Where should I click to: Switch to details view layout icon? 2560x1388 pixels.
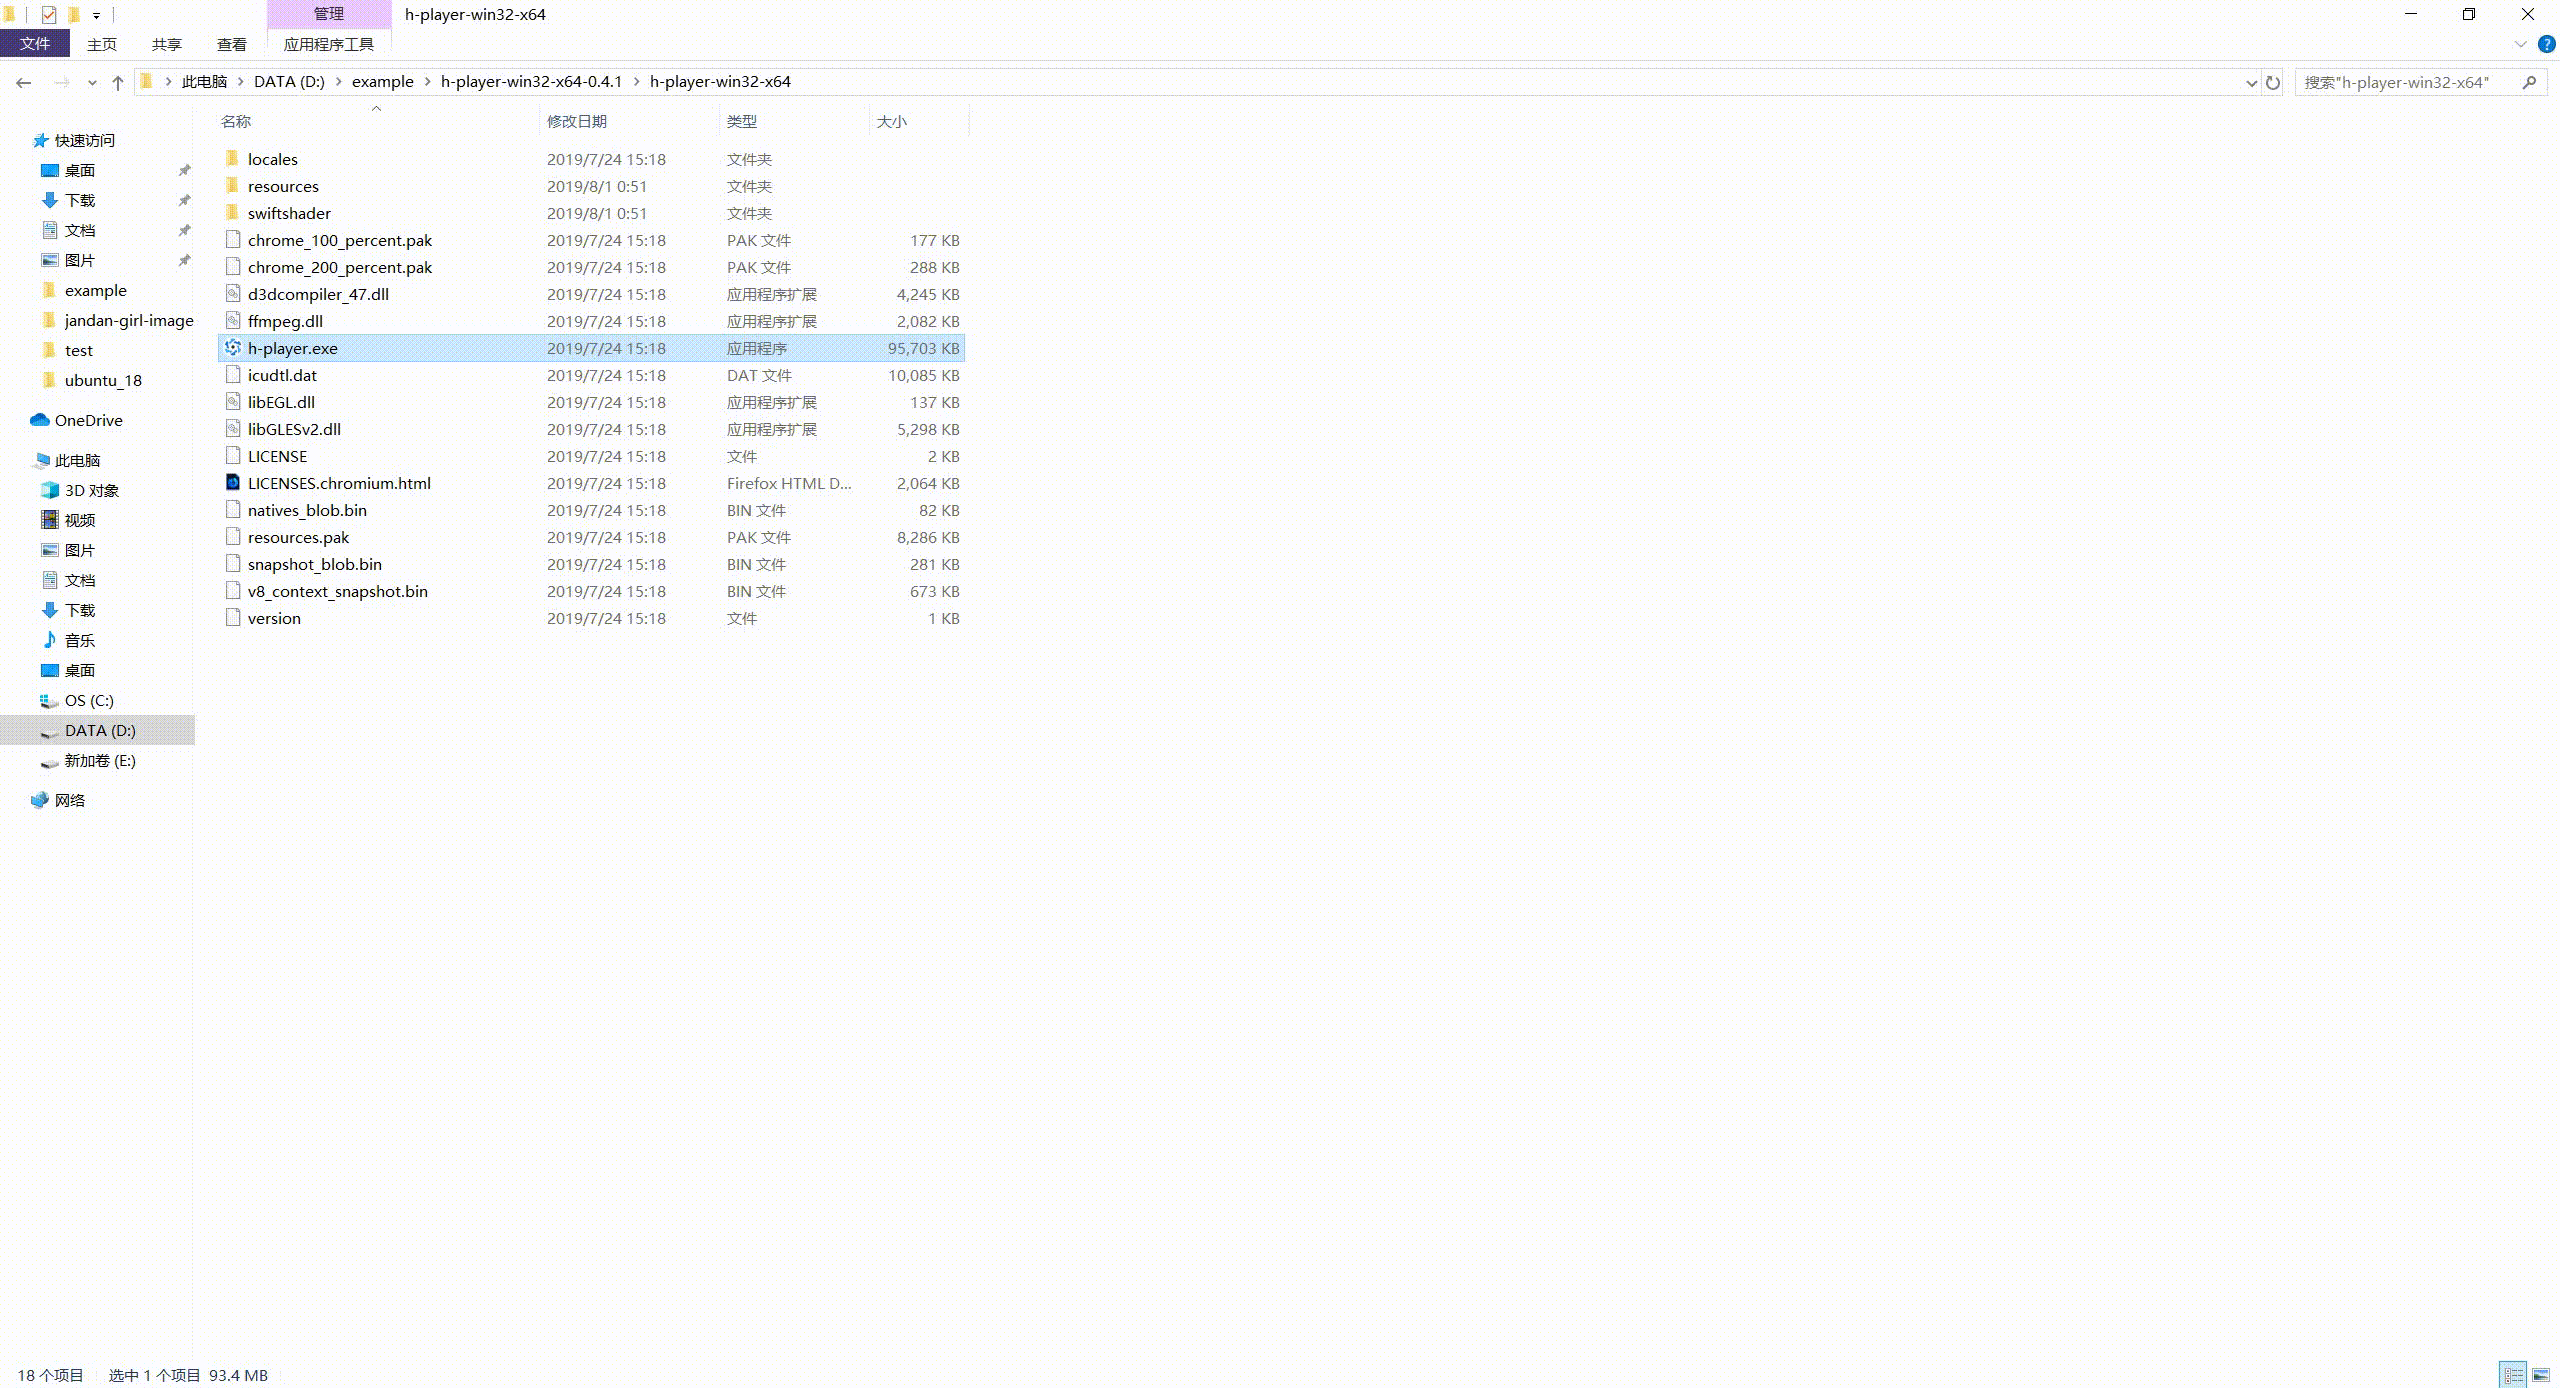point(2513,1375)
